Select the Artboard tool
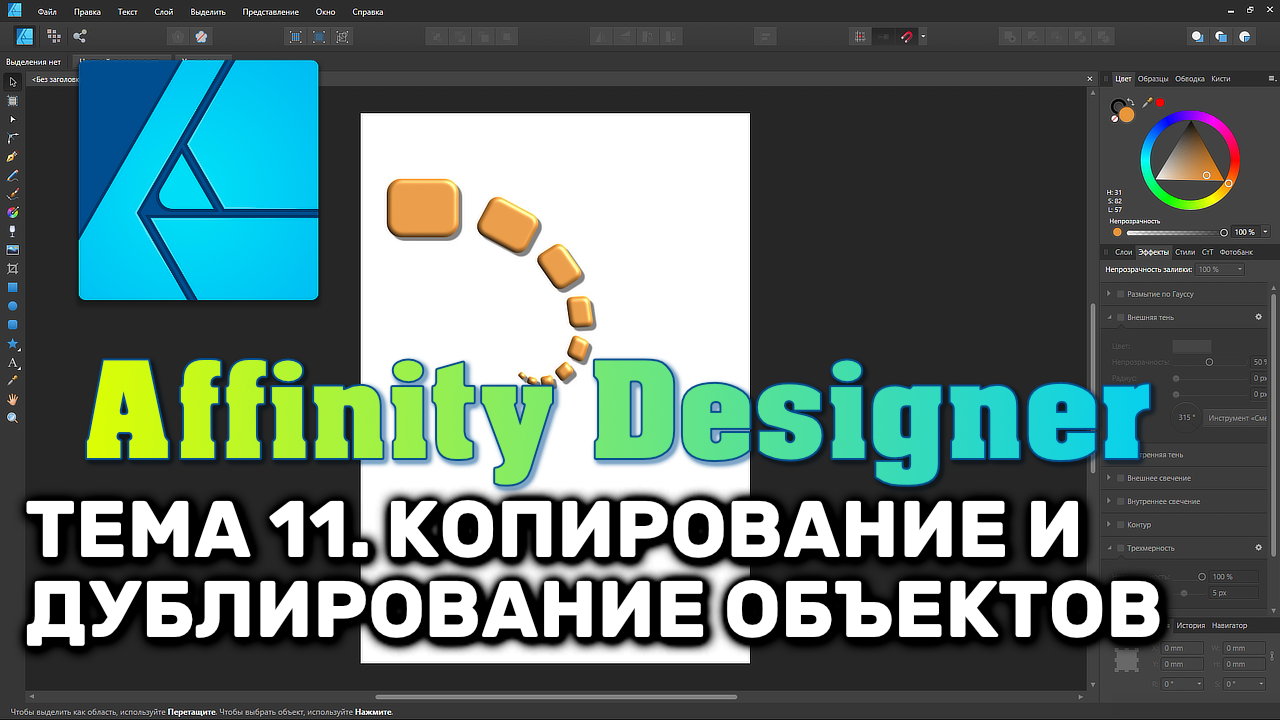Image resolution: width=1280 pixels, height=720 pixels. point(13,101)
